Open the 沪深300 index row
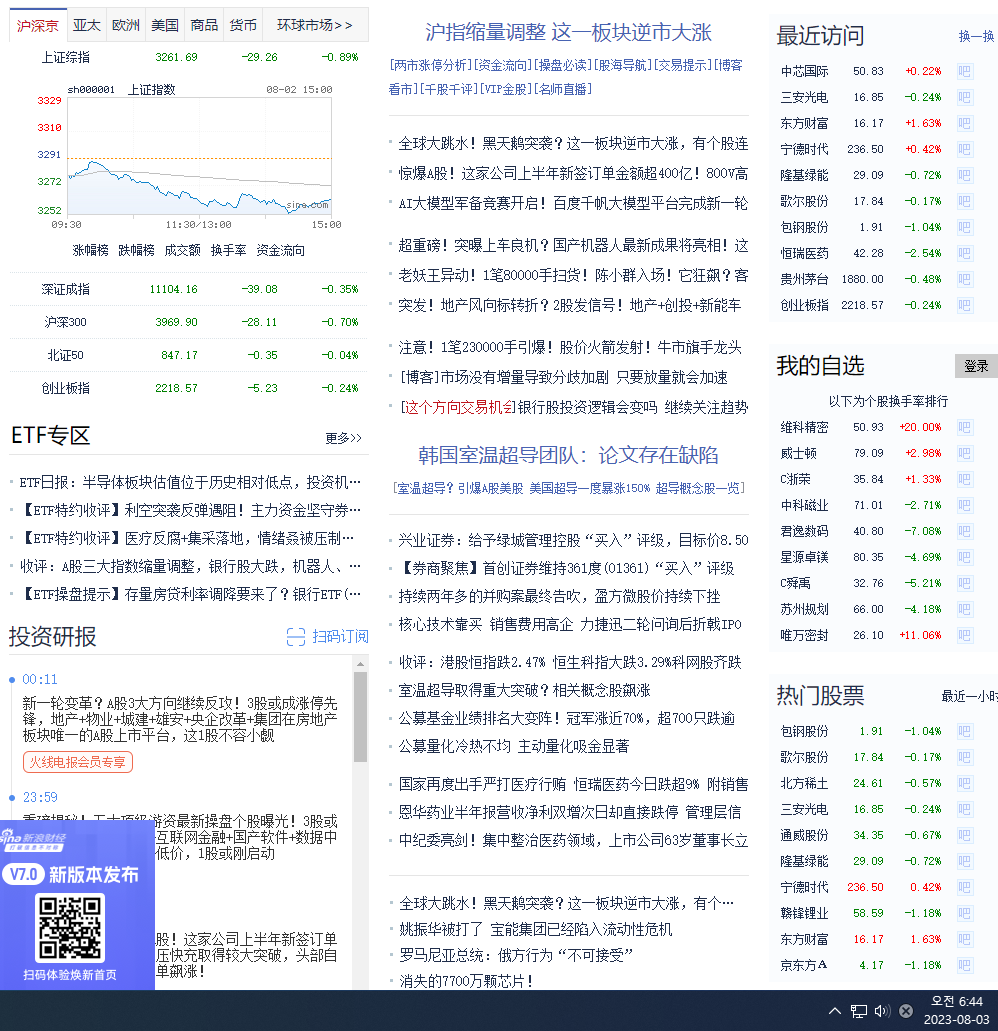 pyautogui.click(x=189, y=322)
